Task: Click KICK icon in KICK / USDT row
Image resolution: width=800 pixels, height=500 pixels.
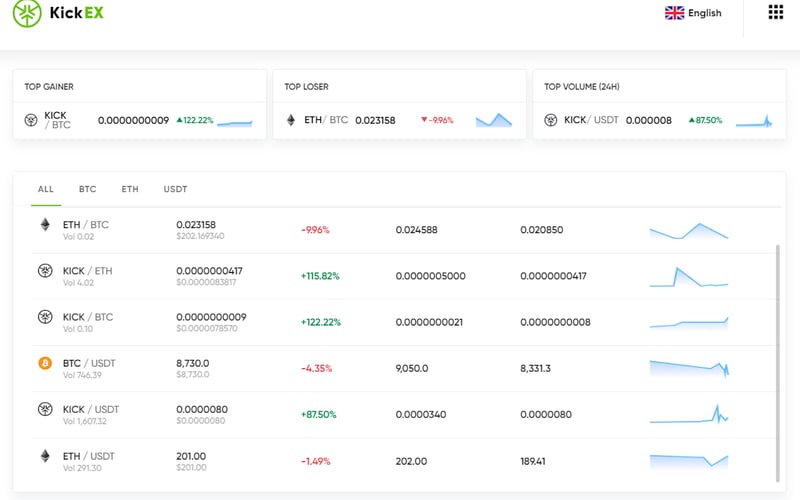Action: pyautogui.click(x=45, y=409)
